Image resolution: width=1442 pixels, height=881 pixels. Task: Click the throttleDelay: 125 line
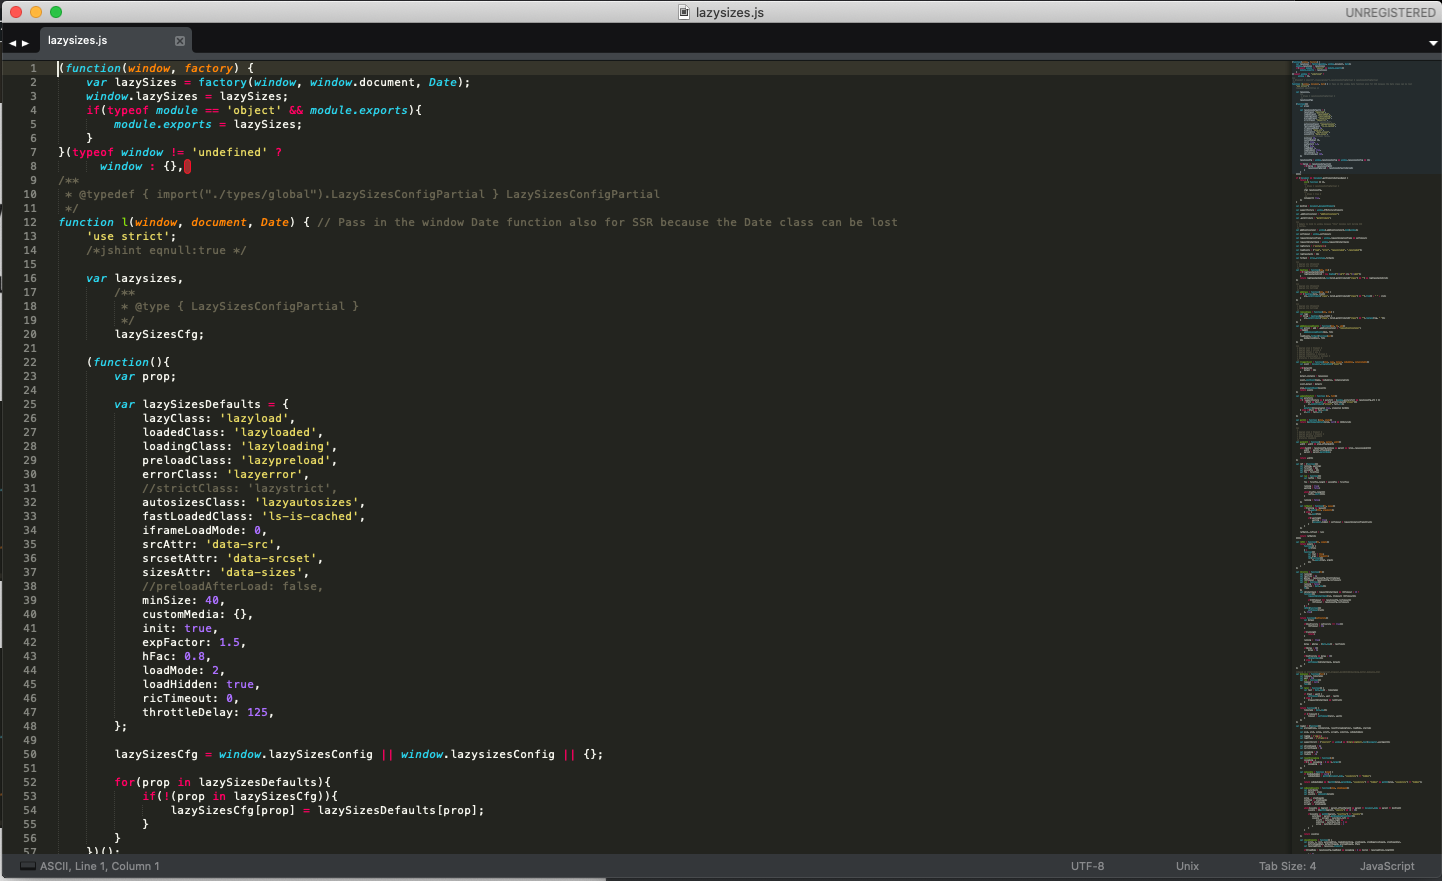click(x=208, y=712)
